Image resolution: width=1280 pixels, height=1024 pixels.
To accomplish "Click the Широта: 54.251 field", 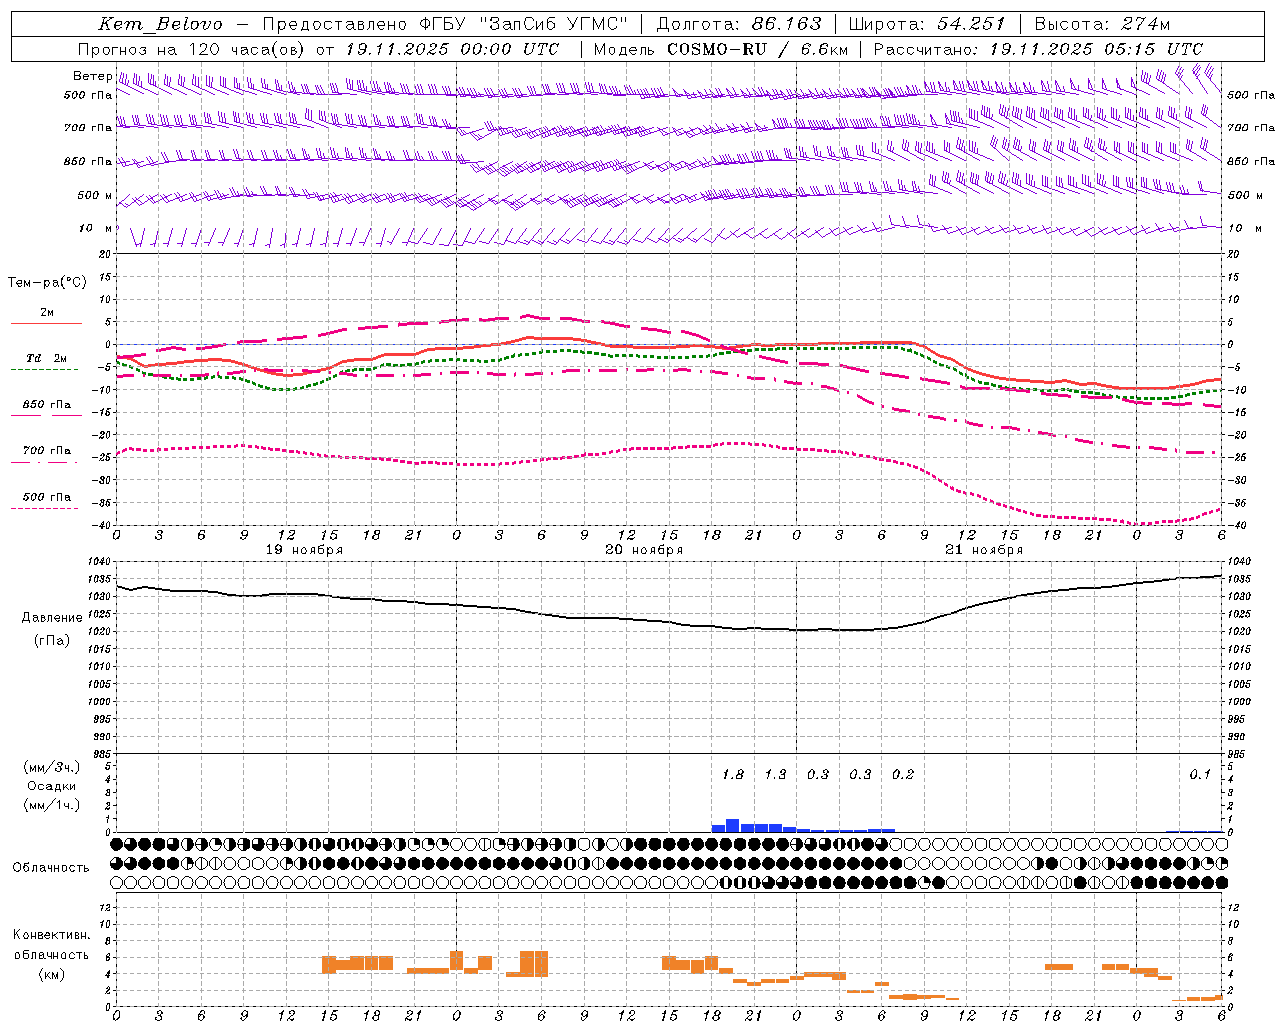I will click(x=926, y=24).
